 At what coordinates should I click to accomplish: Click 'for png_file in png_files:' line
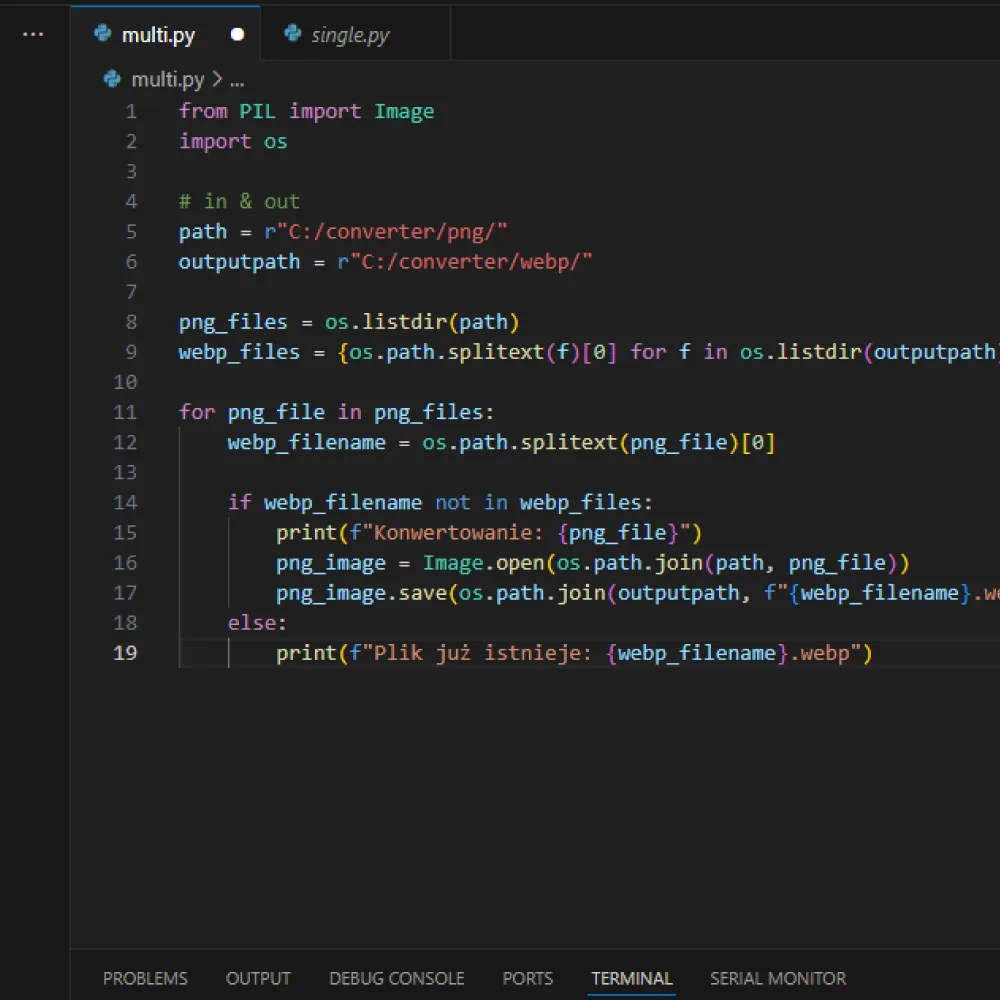336,413
